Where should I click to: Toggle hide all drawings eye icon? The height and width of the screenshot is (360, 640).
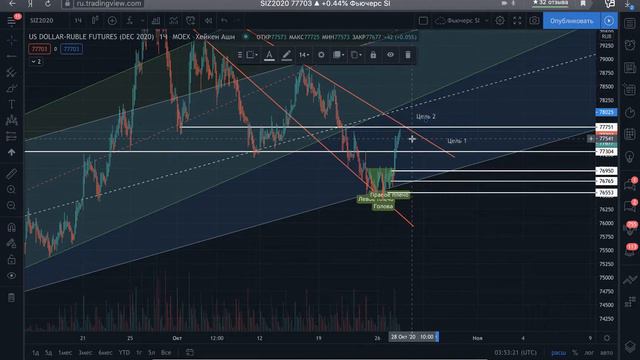click(11, 276)
